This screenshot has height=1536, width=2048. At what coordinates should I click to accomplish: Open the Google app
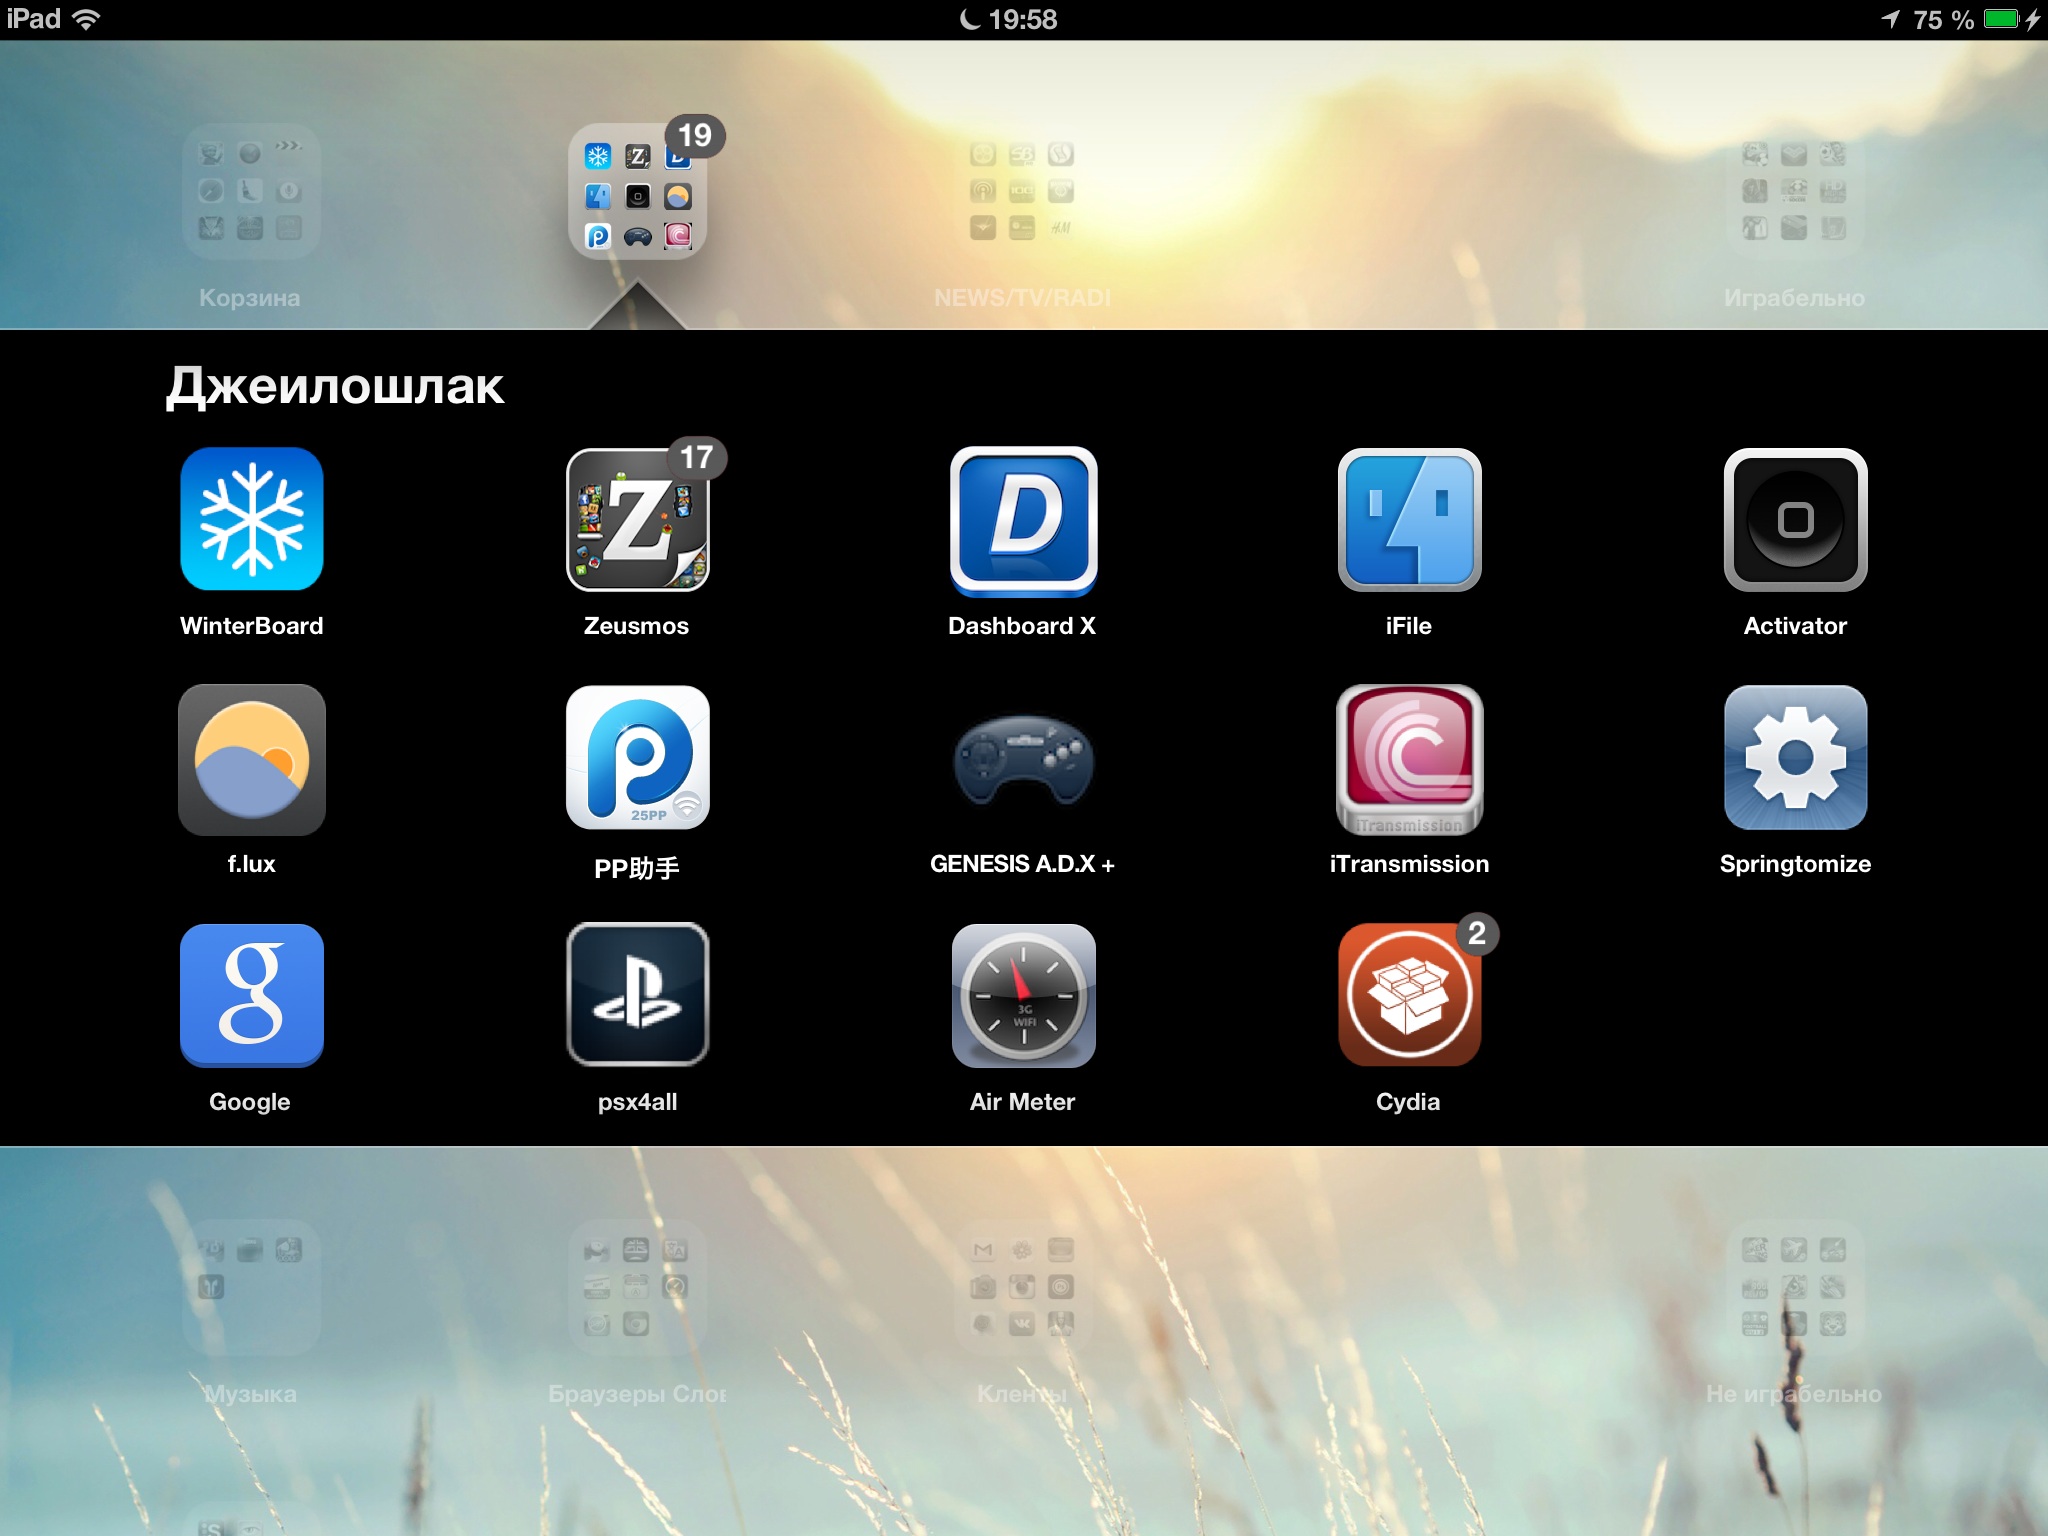pos(251,995)
